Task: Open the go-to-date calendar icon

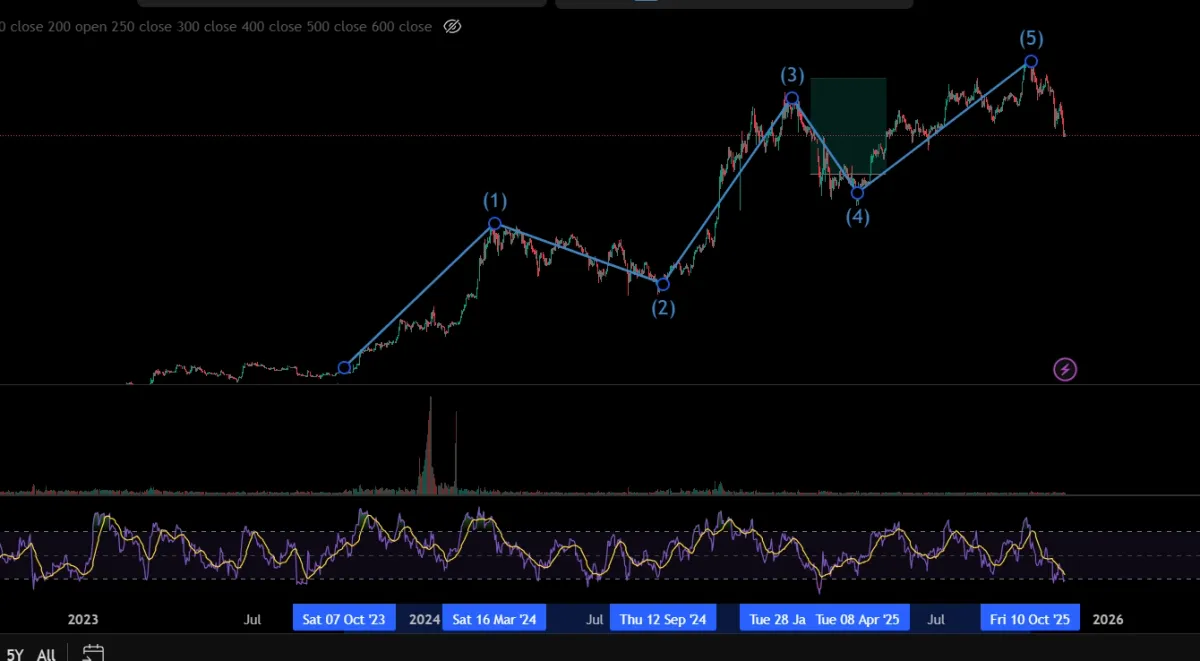Action: click(93, 654)
